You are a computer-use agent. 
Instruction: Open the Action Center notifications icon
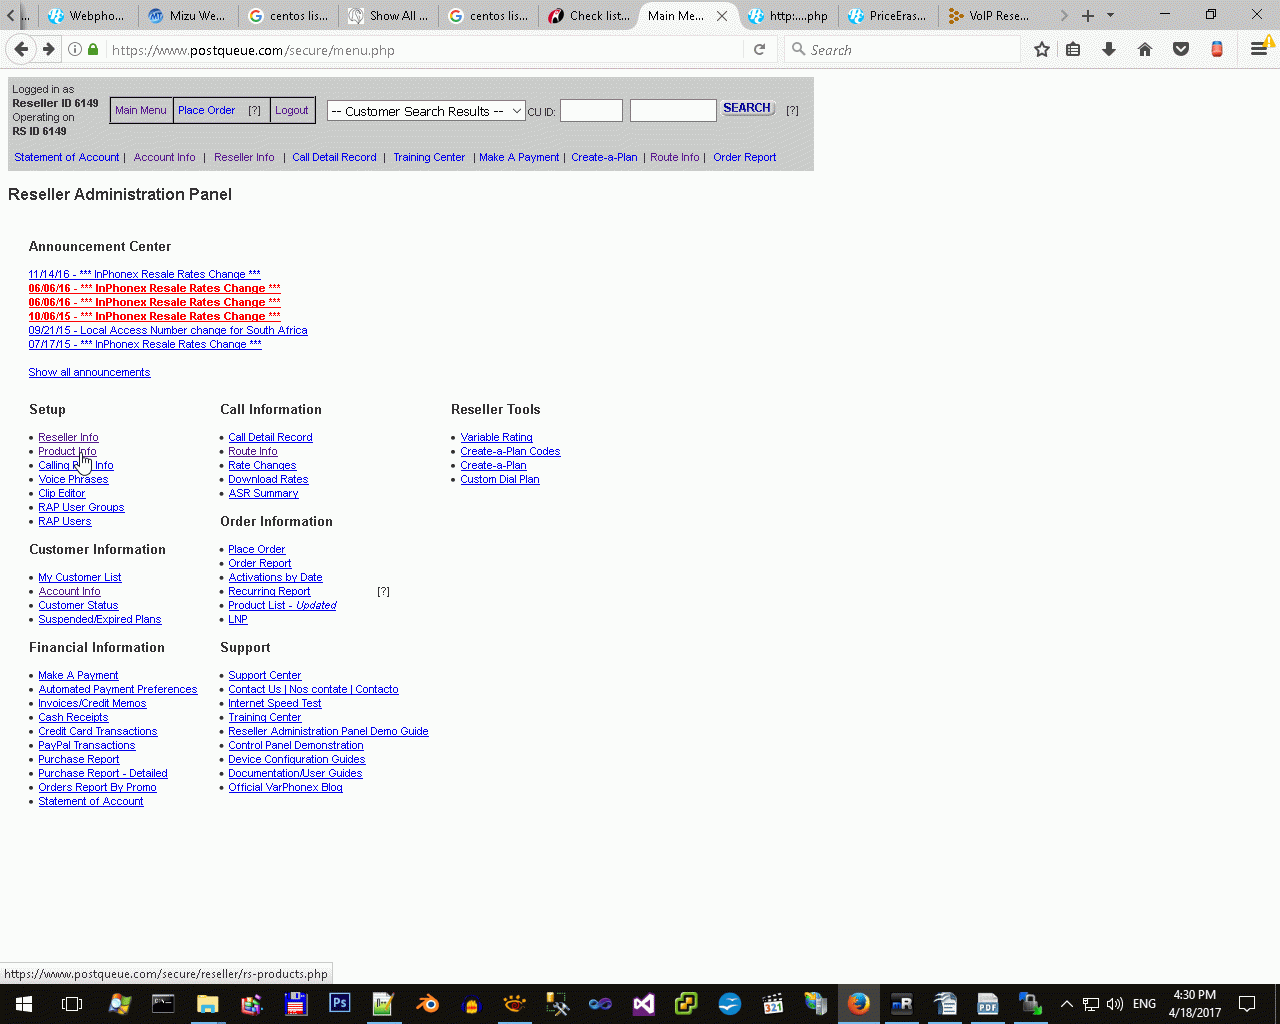(x=1247, y=1004)
